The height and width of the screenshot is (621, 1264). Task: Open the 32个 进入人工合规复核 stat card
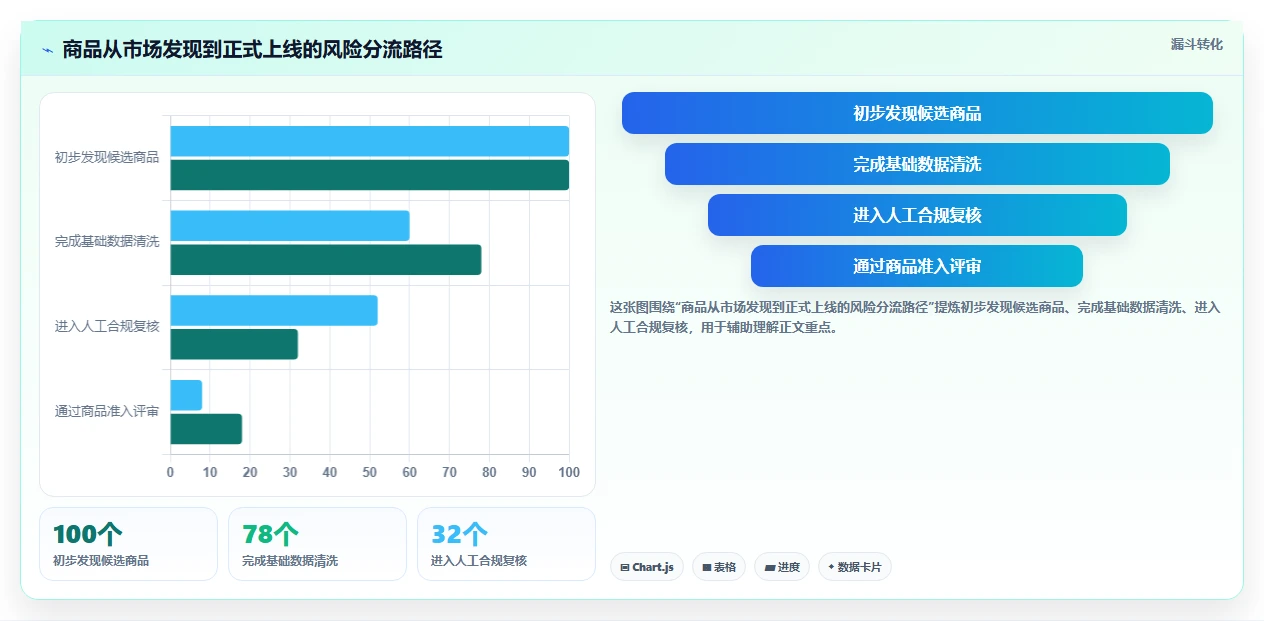[506, 544]
